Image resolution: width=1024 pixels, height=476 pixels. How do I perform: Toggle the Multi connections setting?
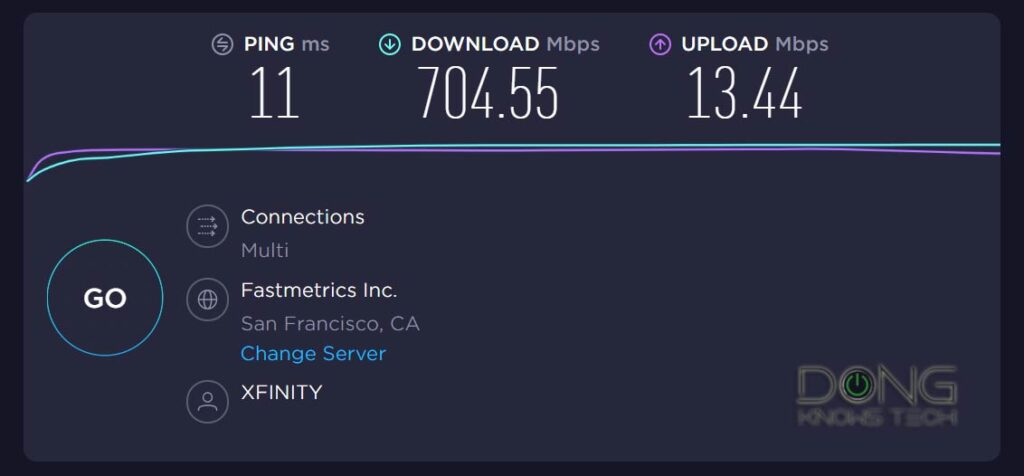[x=264, y=251]
